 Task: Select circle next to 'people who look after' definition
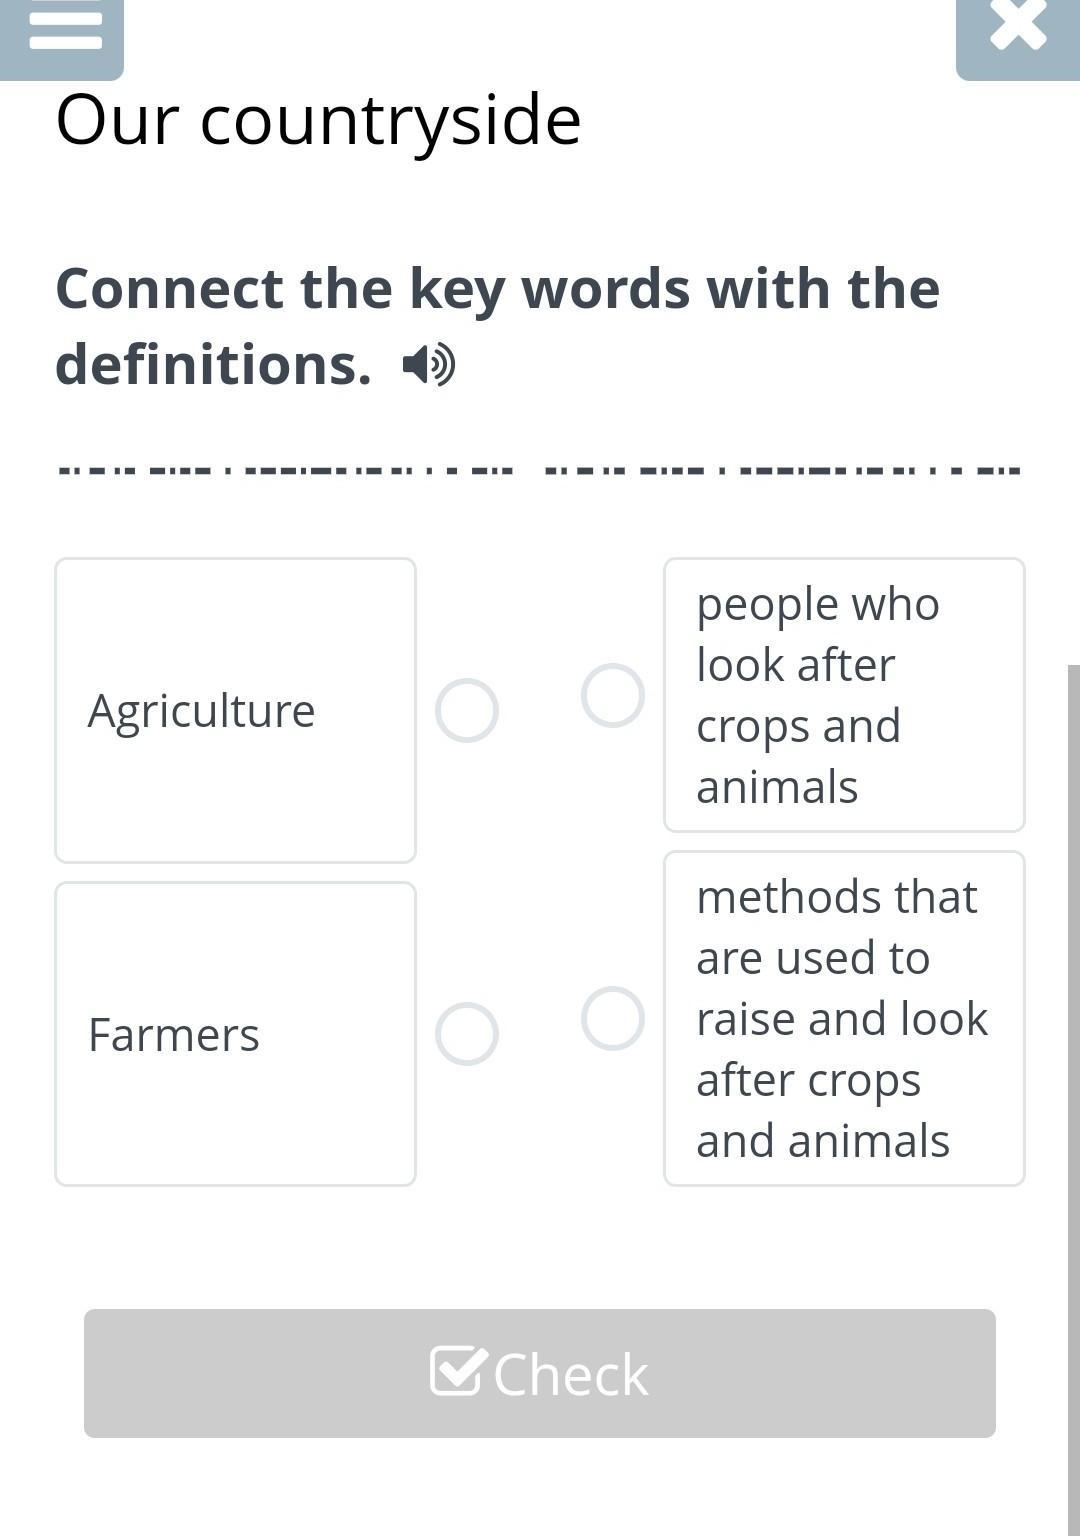tap(613, 695)
